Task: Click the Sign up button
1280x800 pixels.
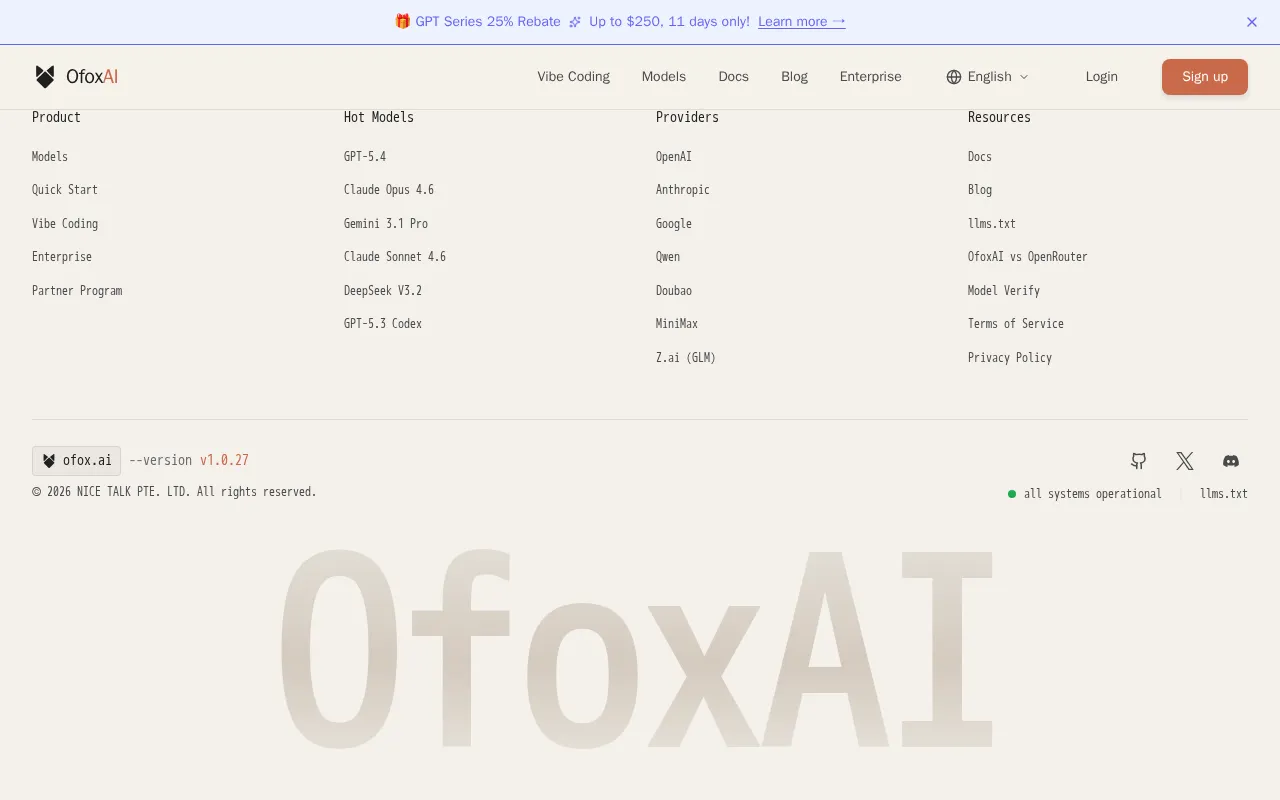Action: [x=1205, y=77]
